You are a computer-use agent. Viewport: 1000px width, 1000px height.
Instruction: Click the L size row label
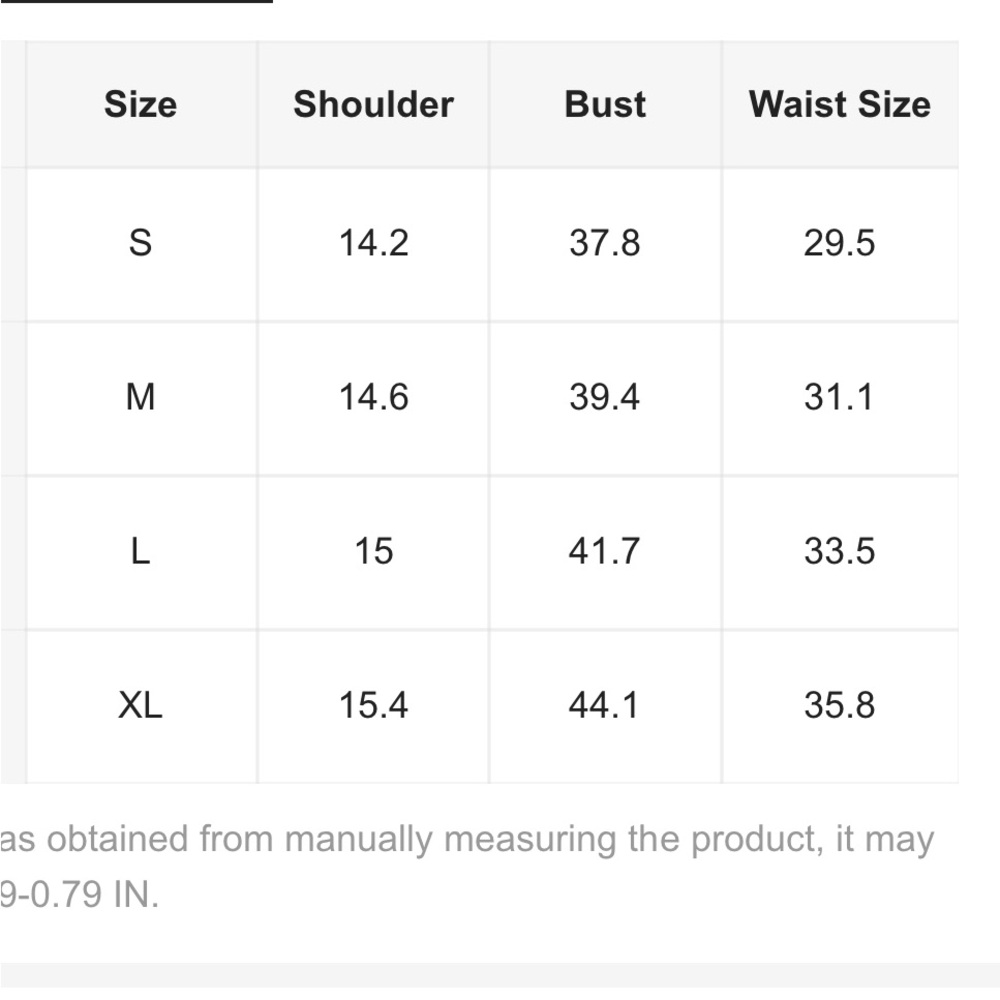(140, 551)
